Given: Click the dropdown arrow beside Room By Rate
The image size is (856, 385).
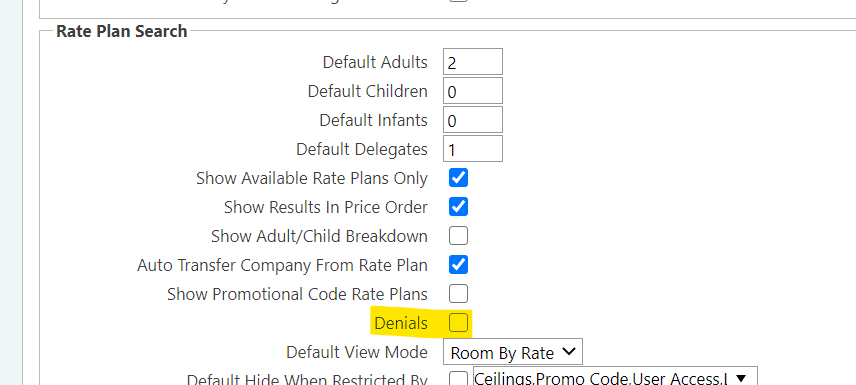Looking at the screenshot, I should (569, 352).
